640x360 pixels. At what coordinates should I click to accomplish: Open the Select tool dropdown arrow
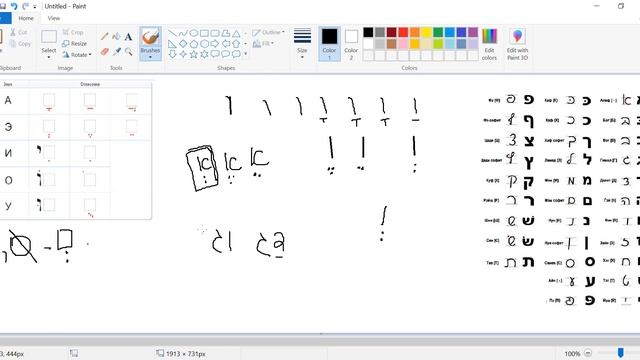tap(49, 57)
